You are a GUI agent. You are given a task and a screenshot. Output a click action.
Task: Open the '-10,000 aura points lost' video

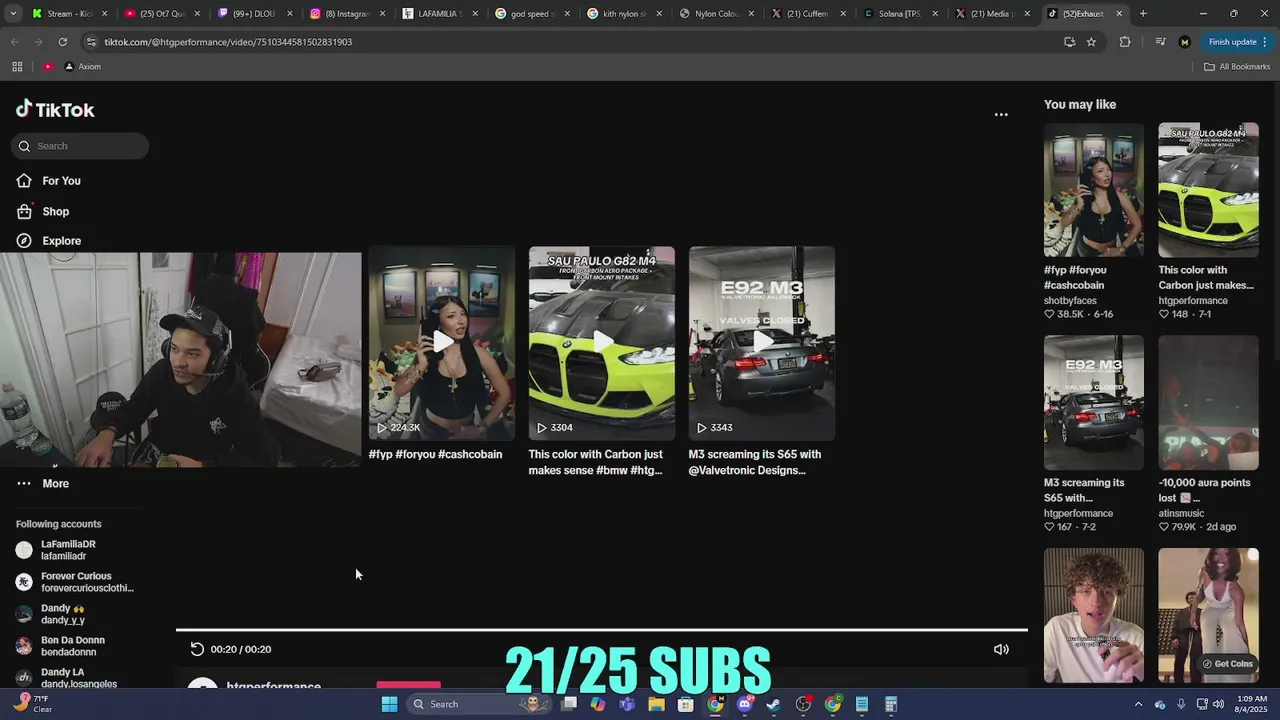[x=1208, y=403]
